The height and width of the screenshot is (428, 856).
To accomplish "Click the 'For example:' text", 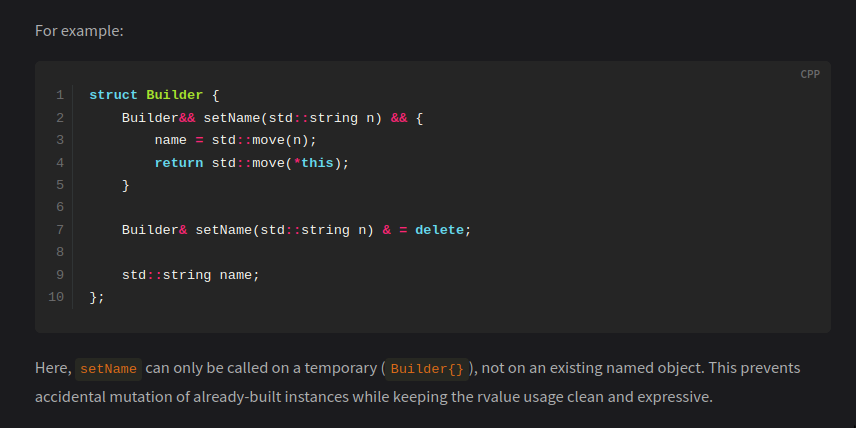I will (79, 31).
